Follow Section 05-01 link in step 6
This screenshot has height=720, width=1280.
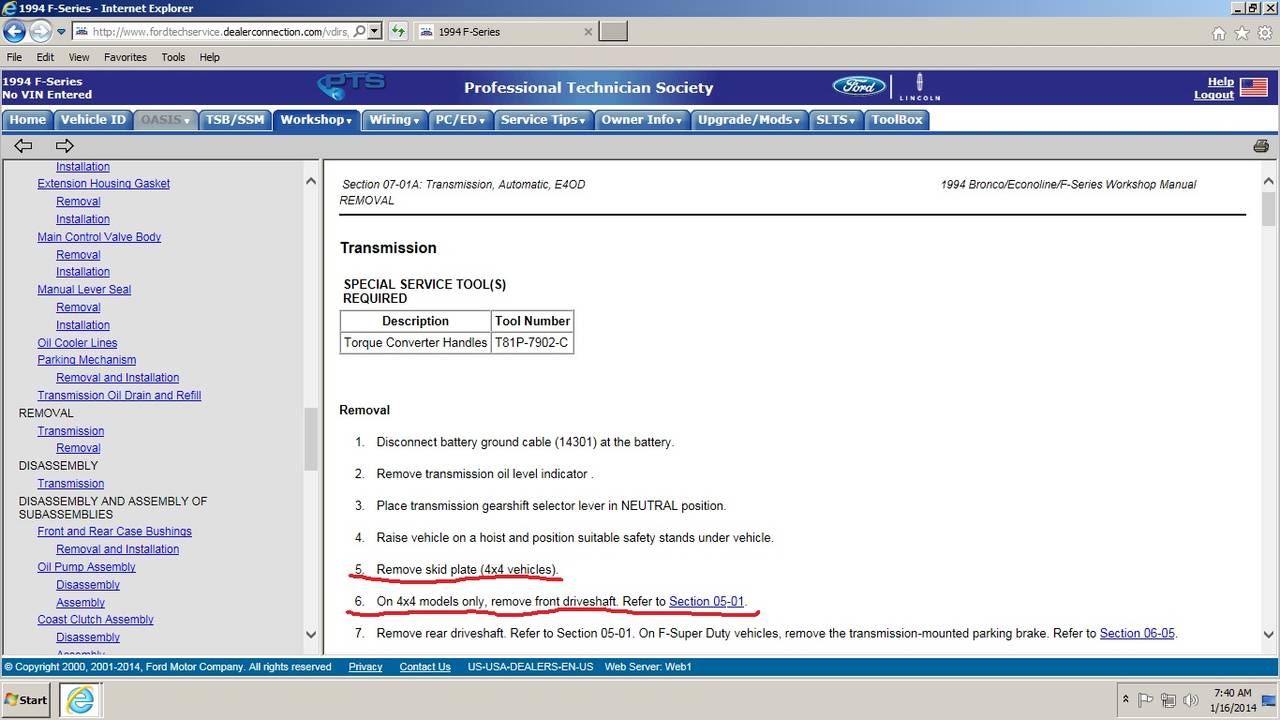[706, 602]
